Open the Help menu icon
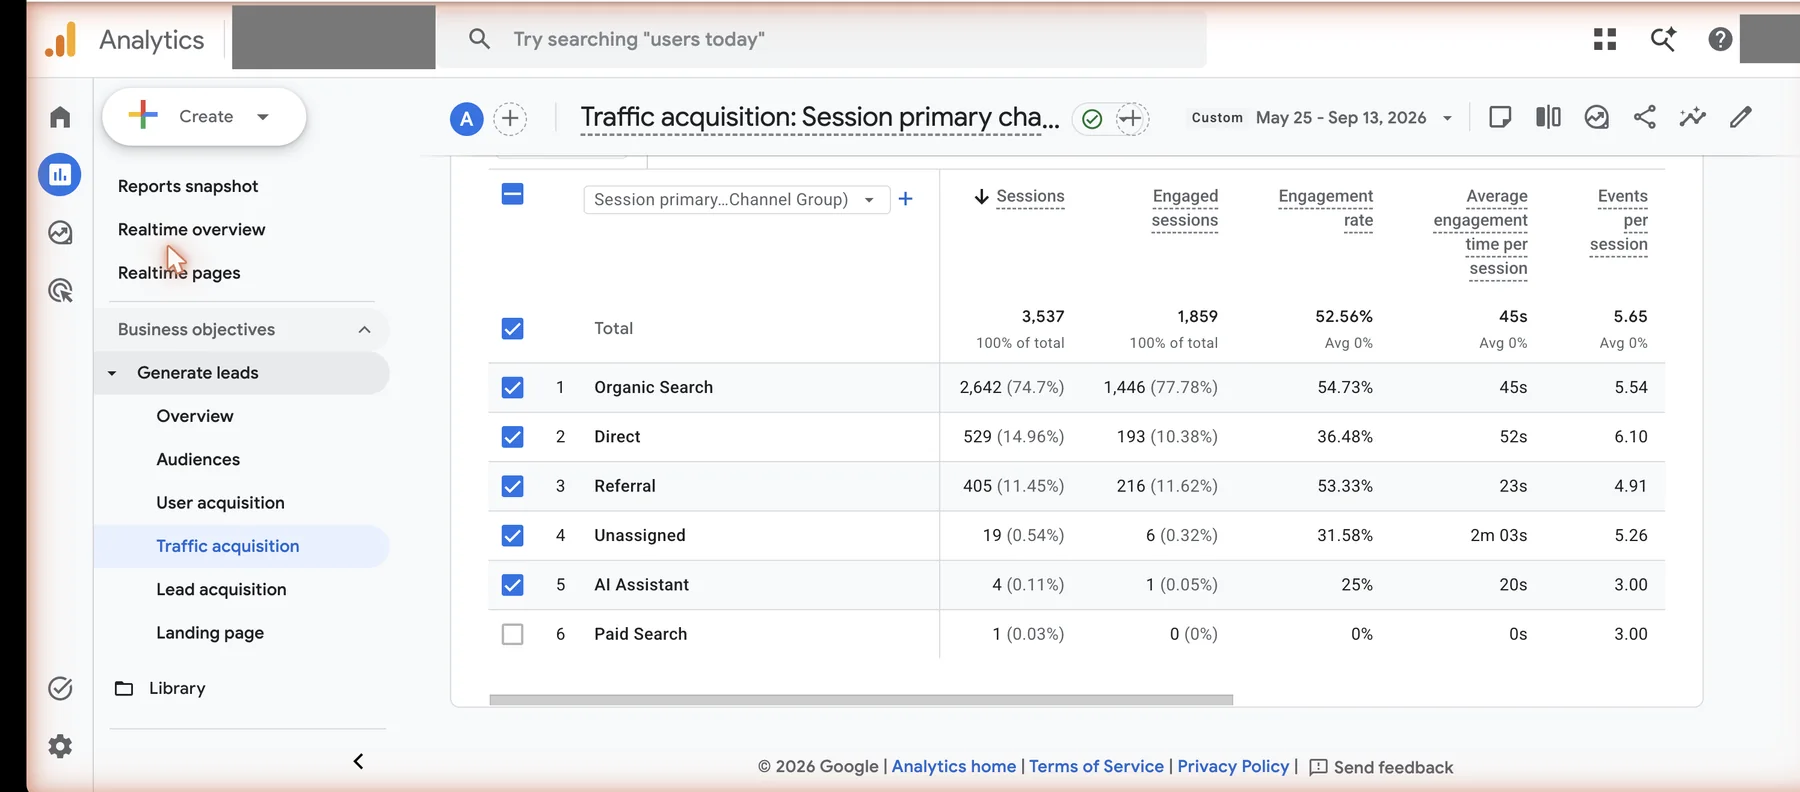Image resolution: width=1800 pixels, height=792 pixels. point(1720,39)
